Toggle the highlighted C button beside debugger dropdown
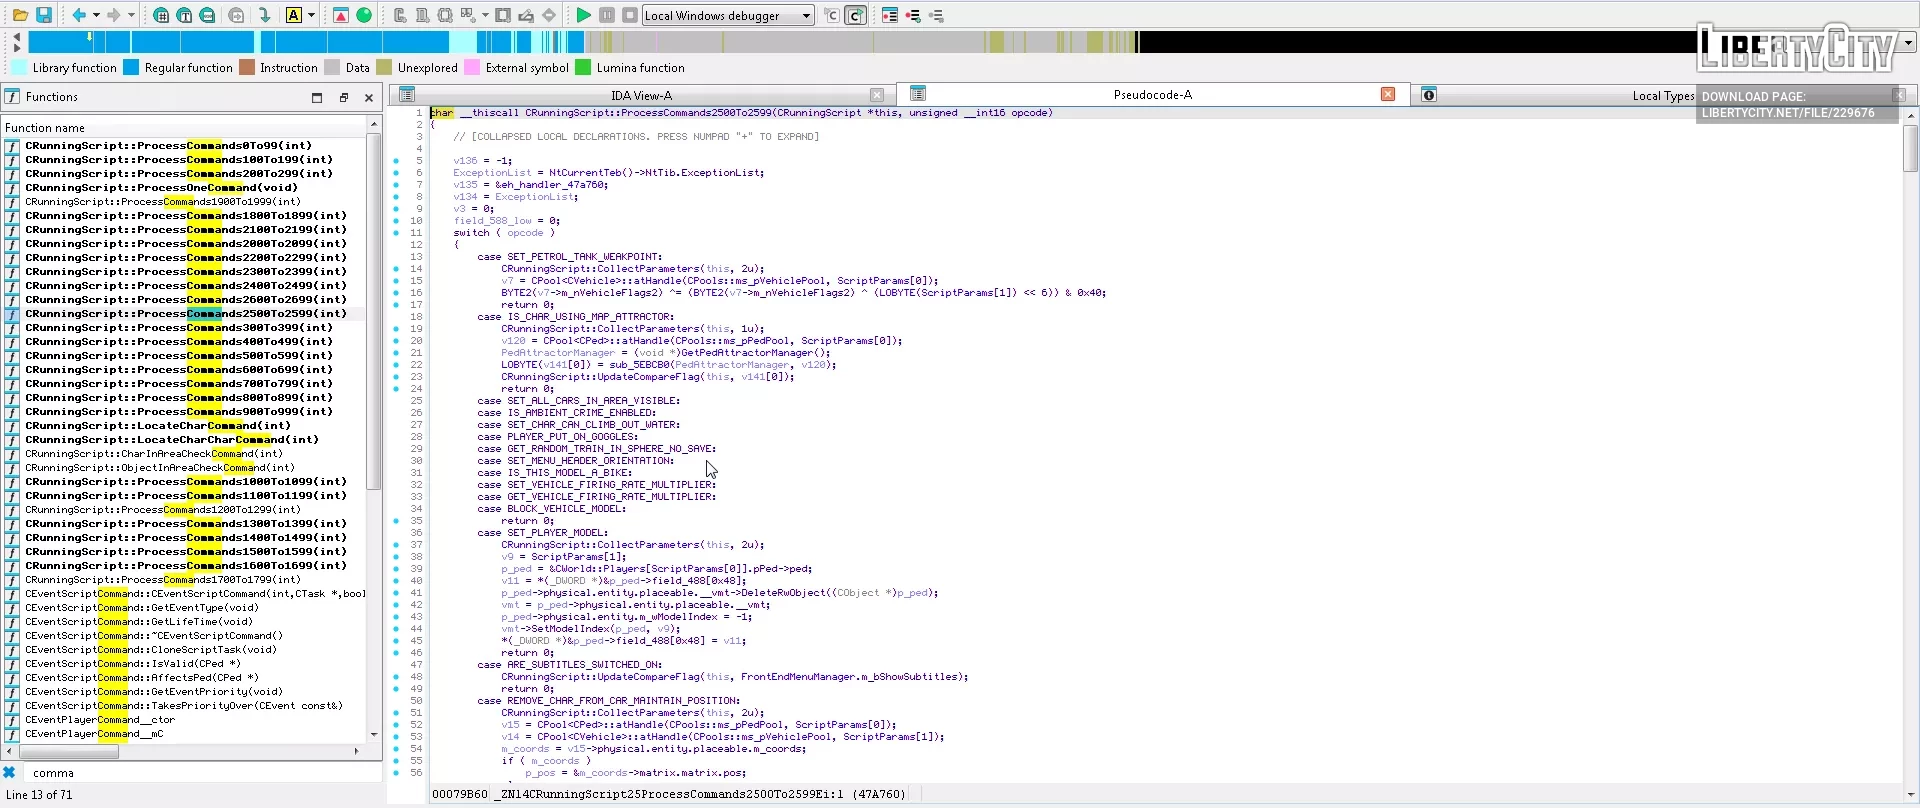The width and height of the screenshot is (1920, 808). pyautogui.click(x=856, y=15)
